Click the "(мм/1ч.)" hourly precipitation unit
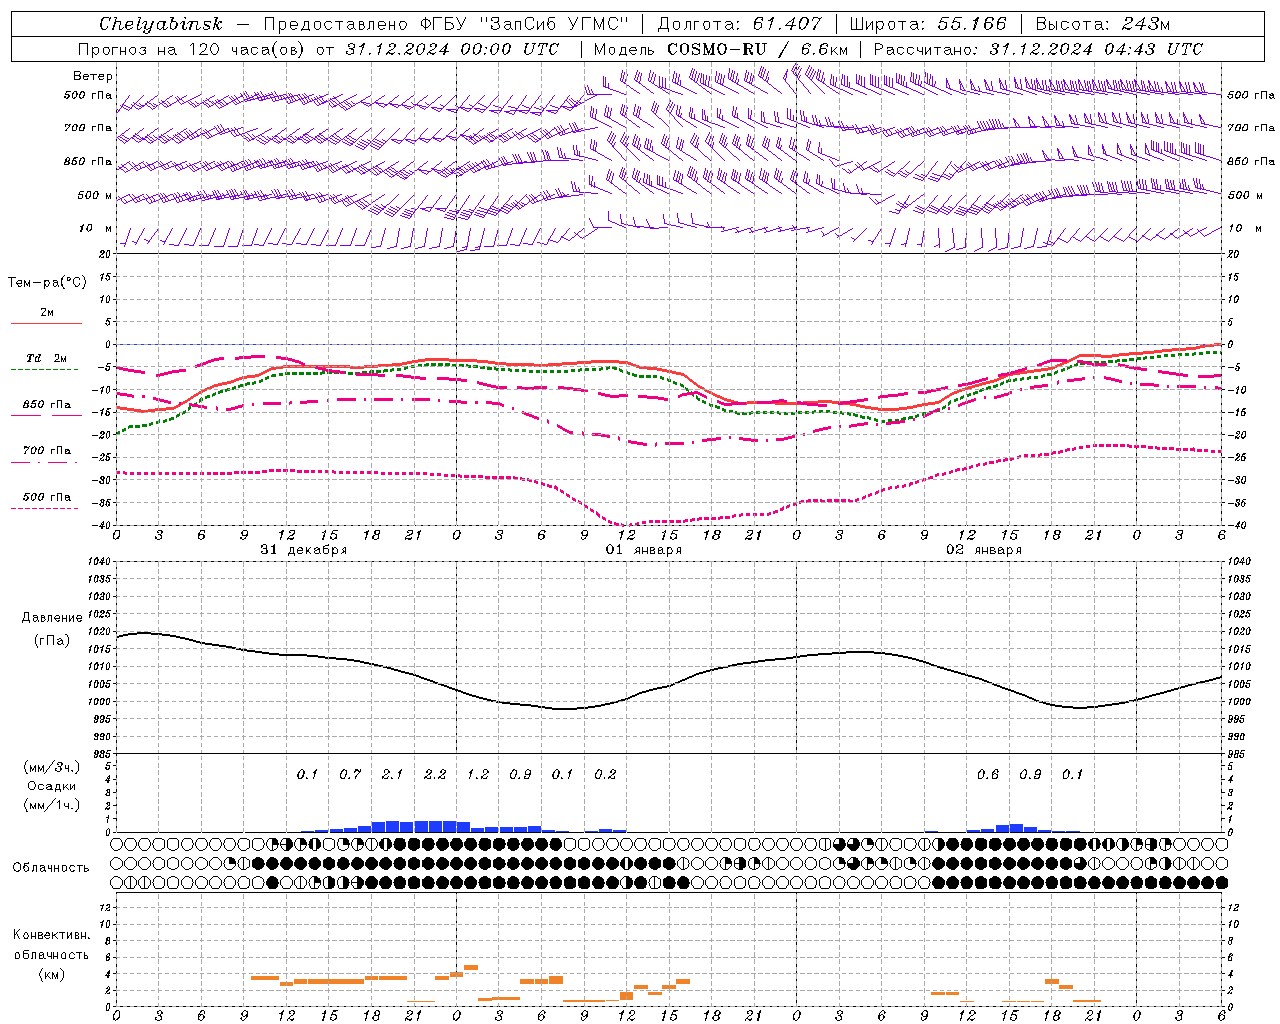Screen dimensions: 1280x1024 (x=52, y=805)
